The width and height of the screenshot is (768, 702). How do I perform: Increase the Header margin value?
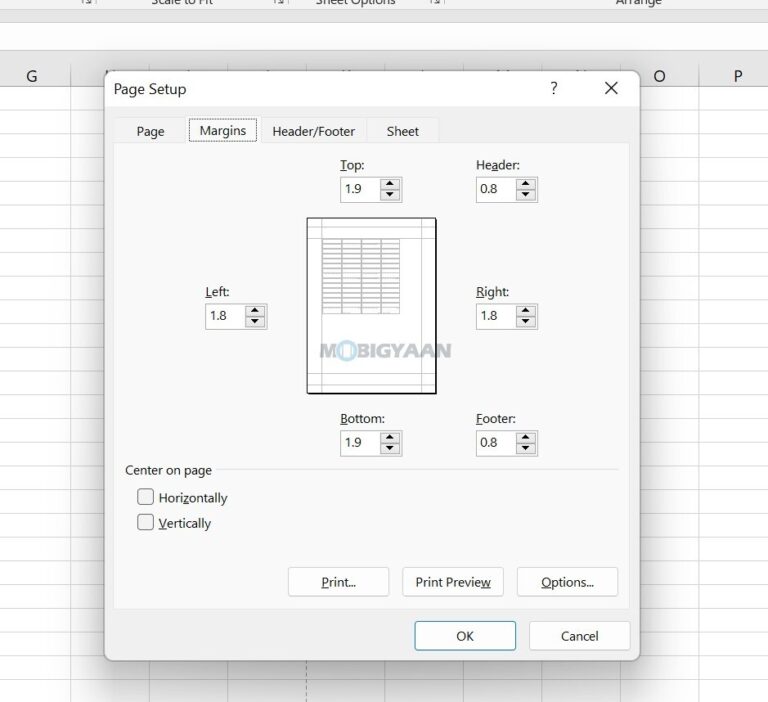coord(526,184)
